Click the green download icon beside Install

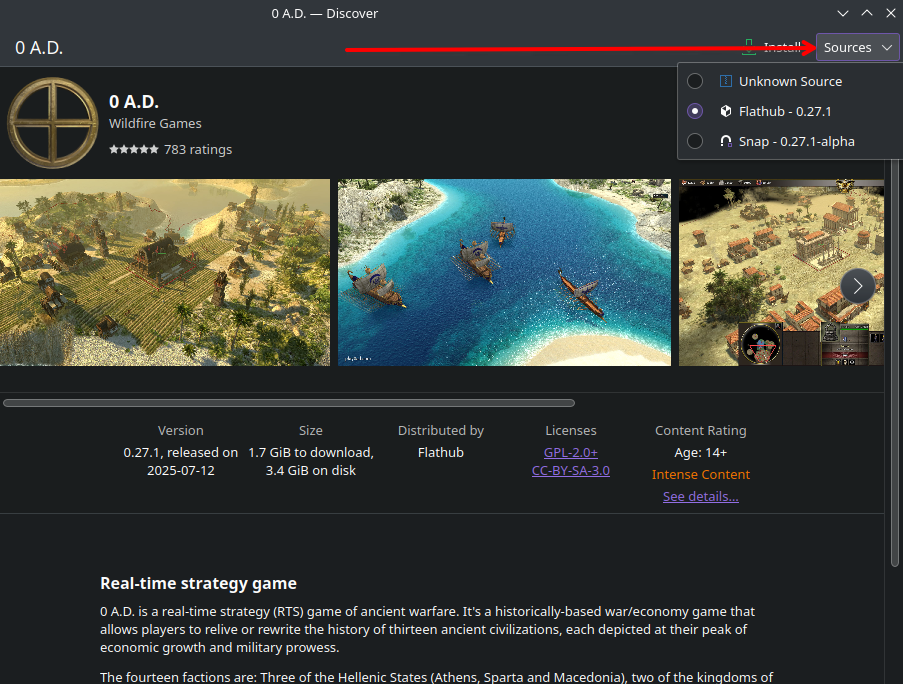[x=749, y=47]
